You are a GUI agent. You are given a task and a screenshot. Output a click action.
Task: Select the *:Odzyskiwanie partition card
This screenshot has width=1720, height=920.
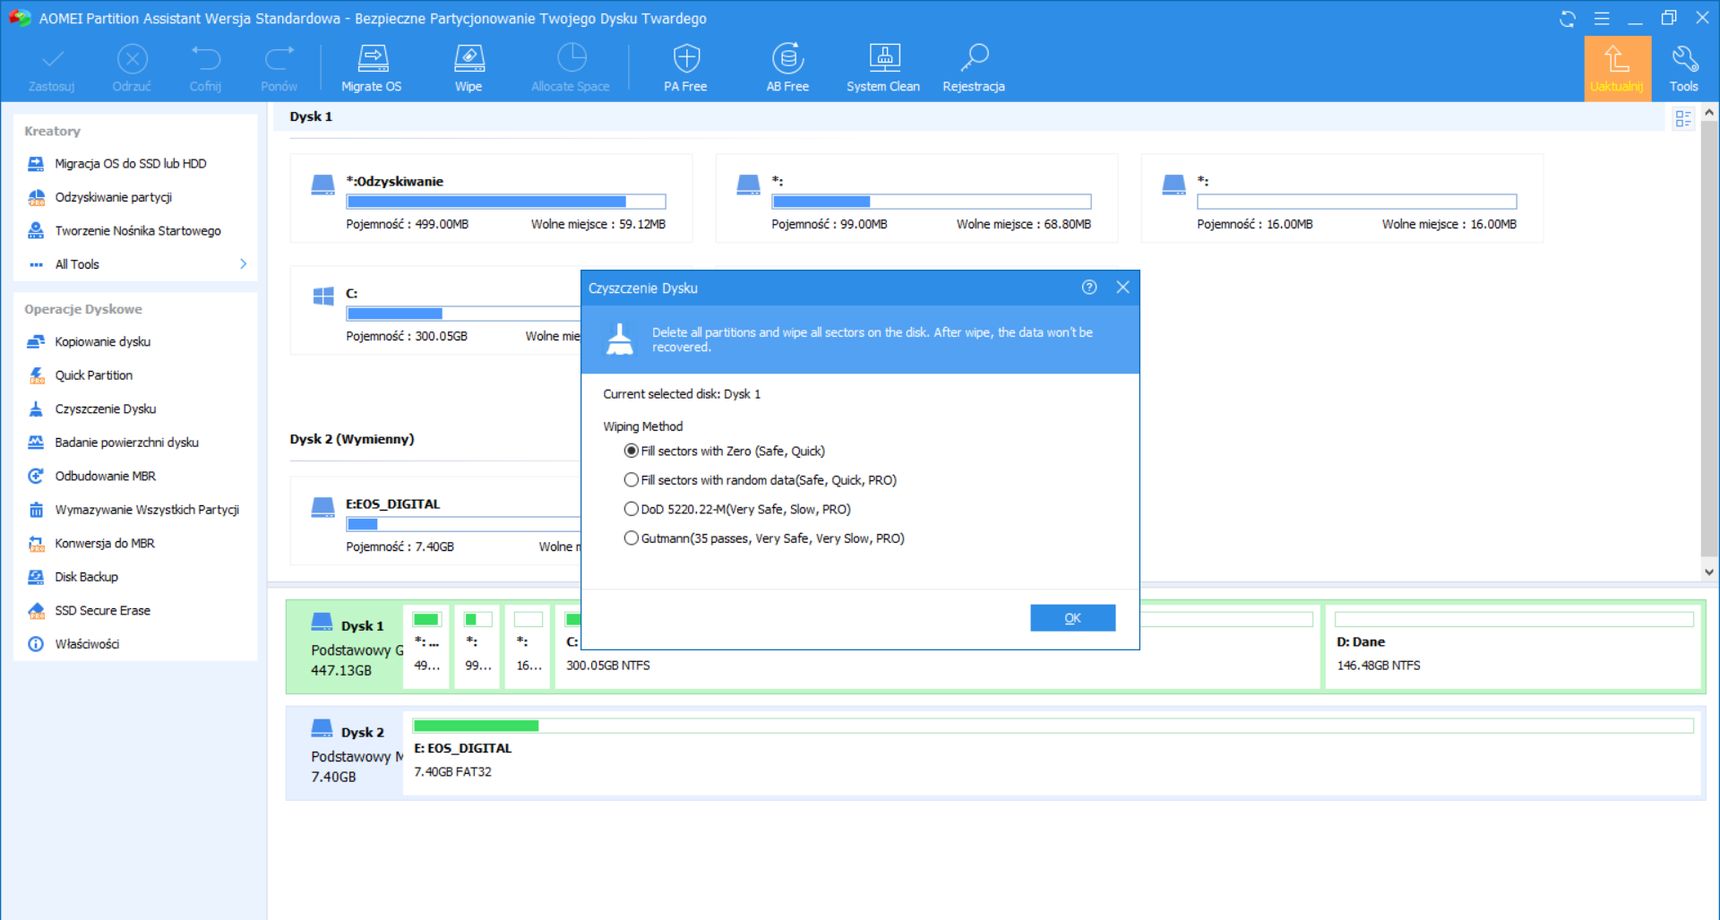tap(491, 198)
